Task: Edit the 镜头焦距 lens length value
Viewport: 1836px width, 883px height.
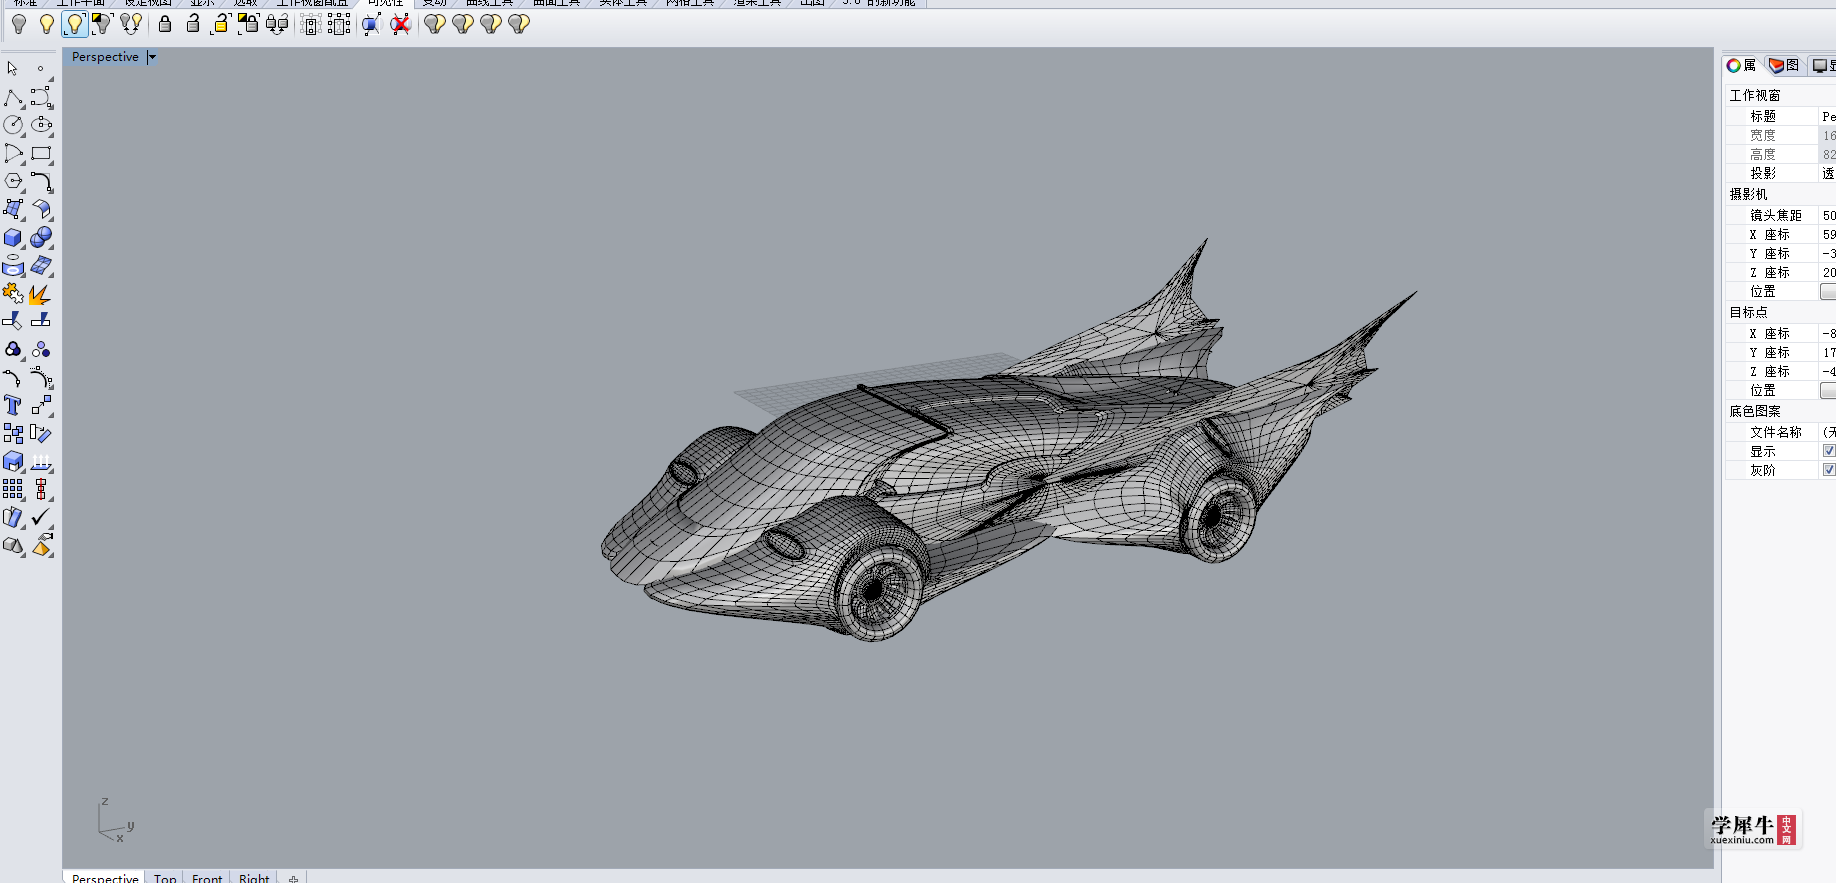Action: (x=1827, y=215)
